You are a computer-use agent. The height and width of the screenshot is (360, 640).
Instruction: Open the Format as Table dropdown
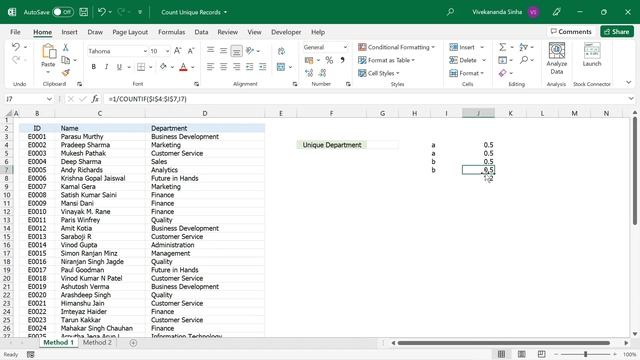click(x=387, y=60)
